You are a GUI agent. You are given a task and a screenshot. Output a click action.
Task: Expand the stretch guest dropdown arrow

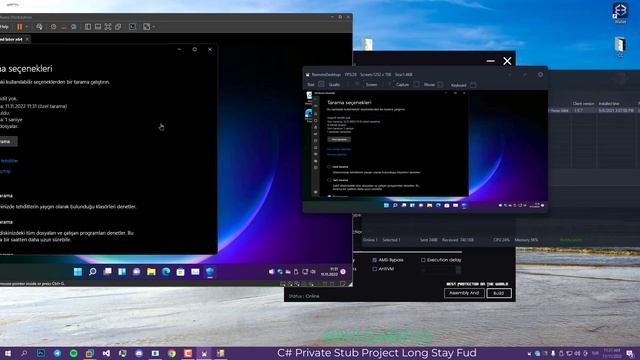click(x=153, y=27)
